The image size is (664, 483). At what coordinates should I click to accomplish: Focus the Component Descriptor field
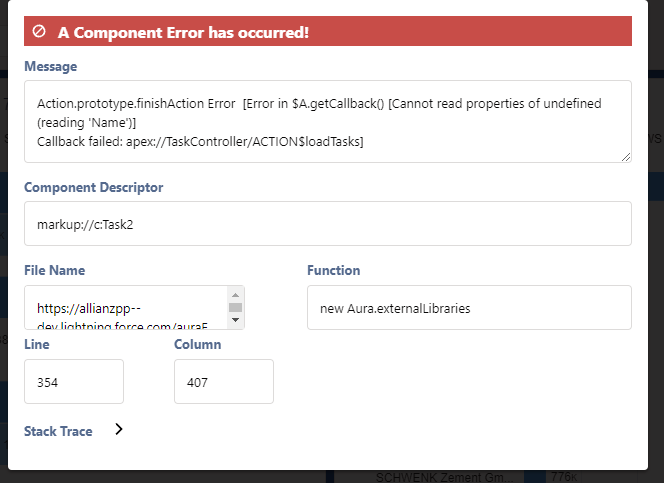coord(327,224)
